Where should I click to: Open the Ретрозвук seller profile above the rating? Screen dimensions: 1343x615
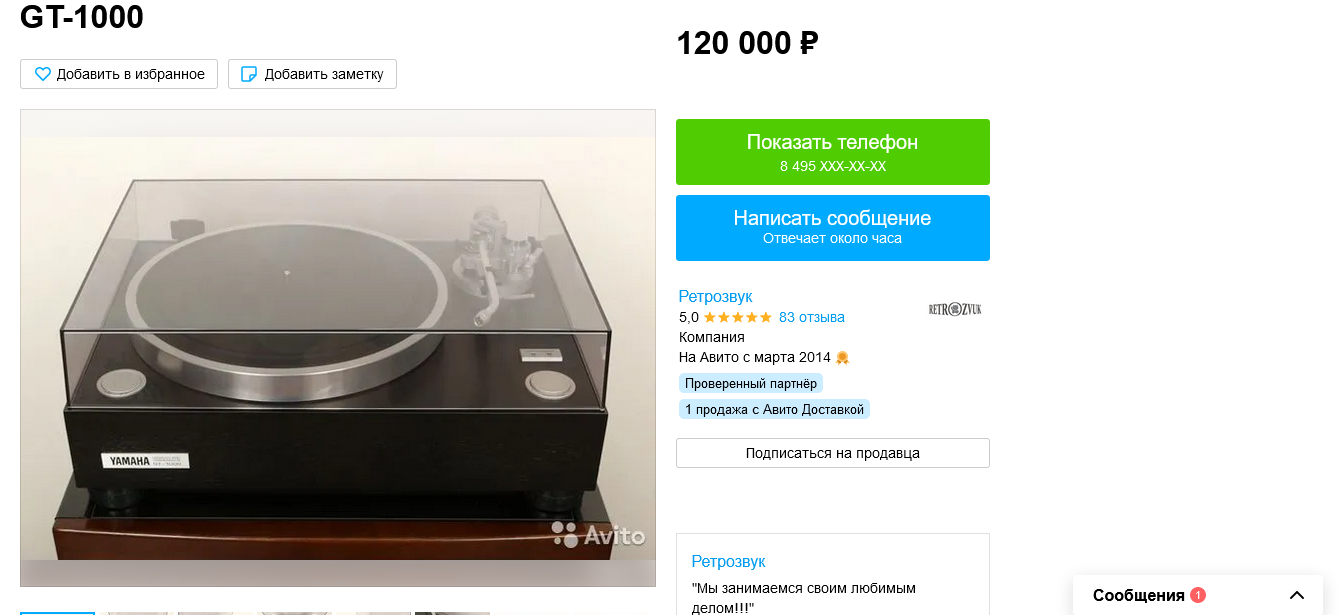point(716,296)
